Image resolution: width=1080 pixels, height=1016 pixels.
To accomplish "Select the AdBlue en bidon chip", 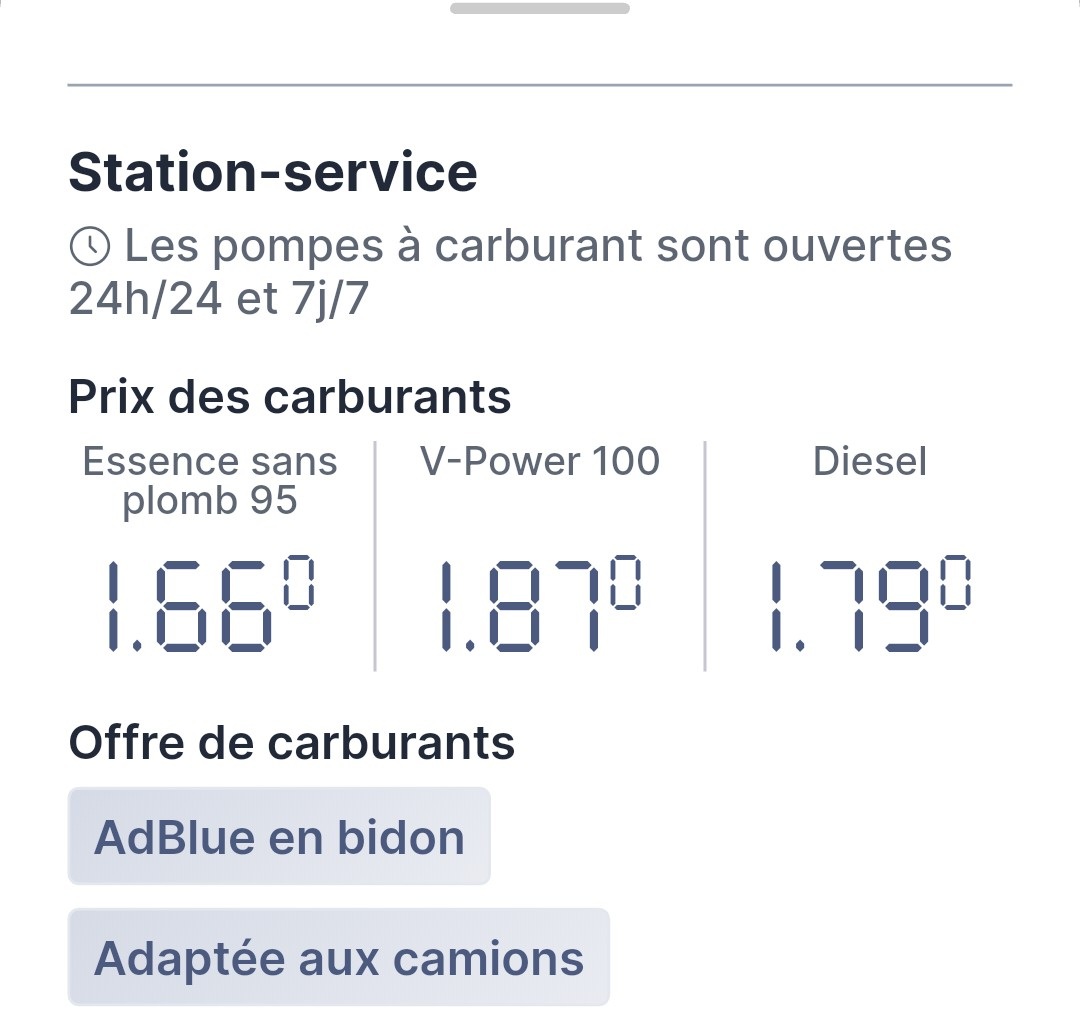I will (x=279, y=837).
